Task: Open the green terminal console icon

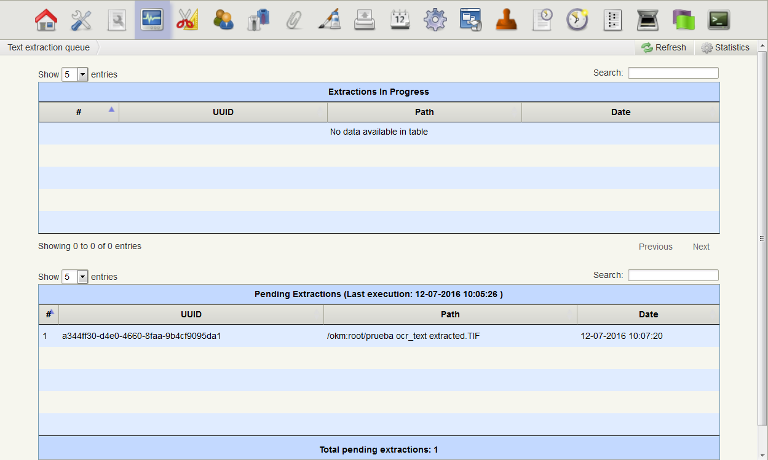Action: (x=719, y=20)
